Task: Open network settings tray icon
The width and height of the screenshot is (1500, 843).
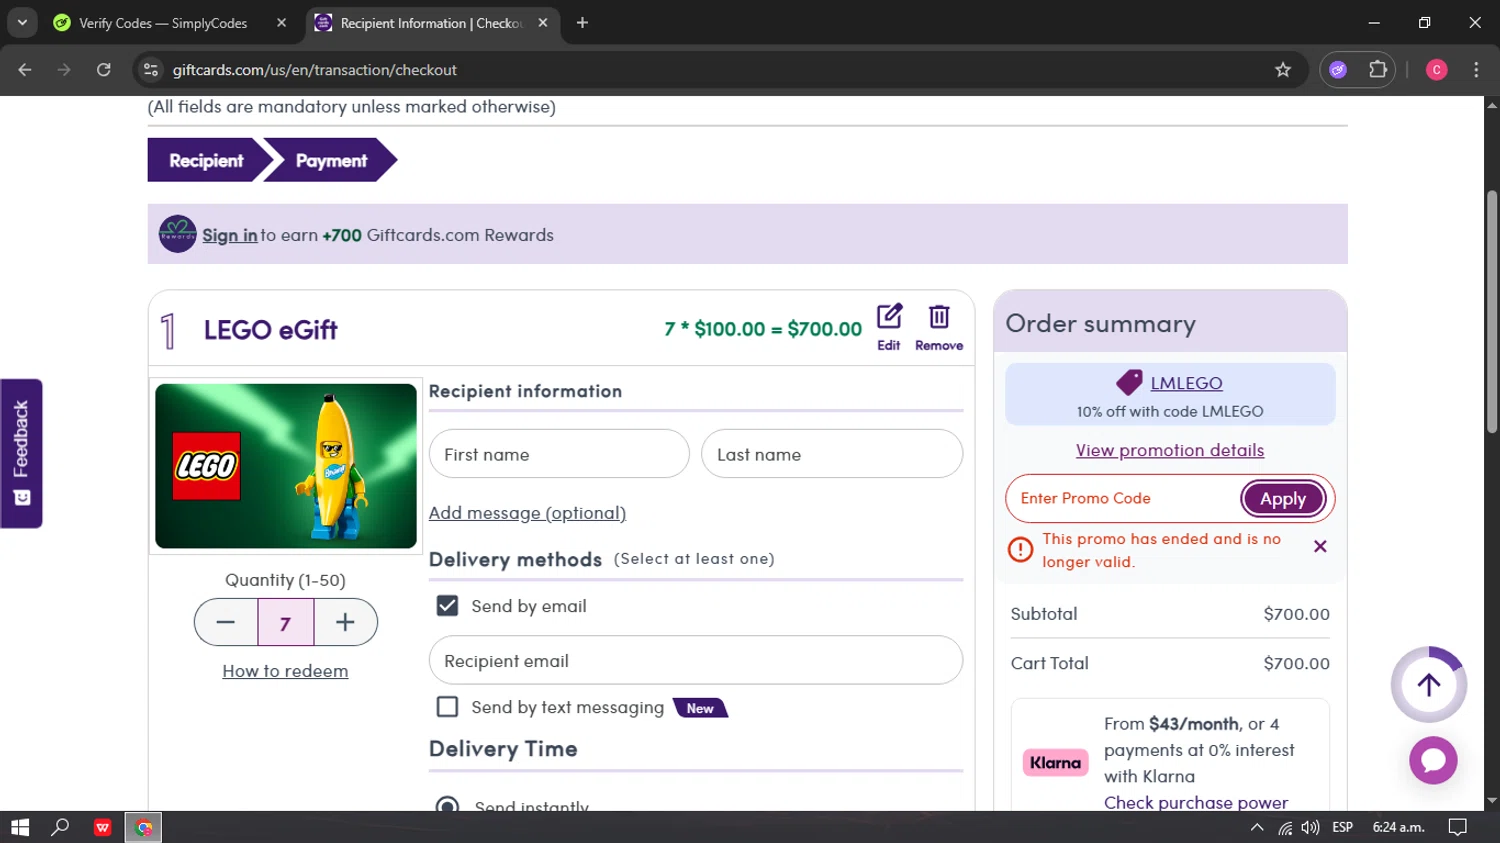Action: [x=1285, y=827]
